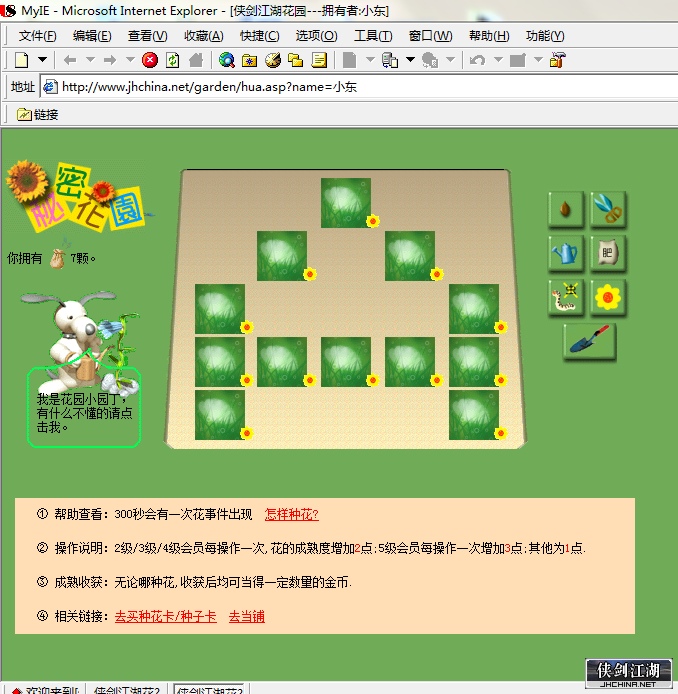Go forward with the right arrow icon

pyautogui.click(x=110, y=60)
